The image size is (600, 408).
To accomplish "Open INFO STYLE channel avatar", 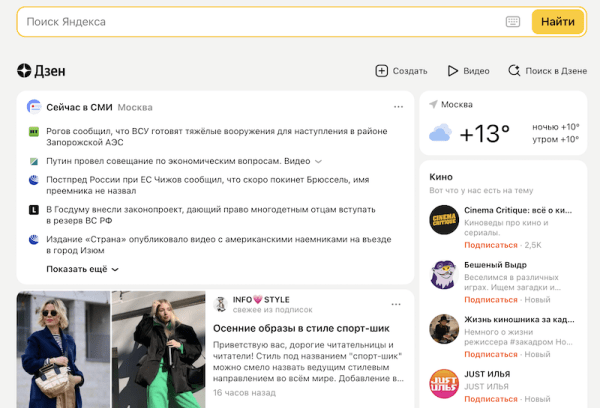I will pos(220,304).
